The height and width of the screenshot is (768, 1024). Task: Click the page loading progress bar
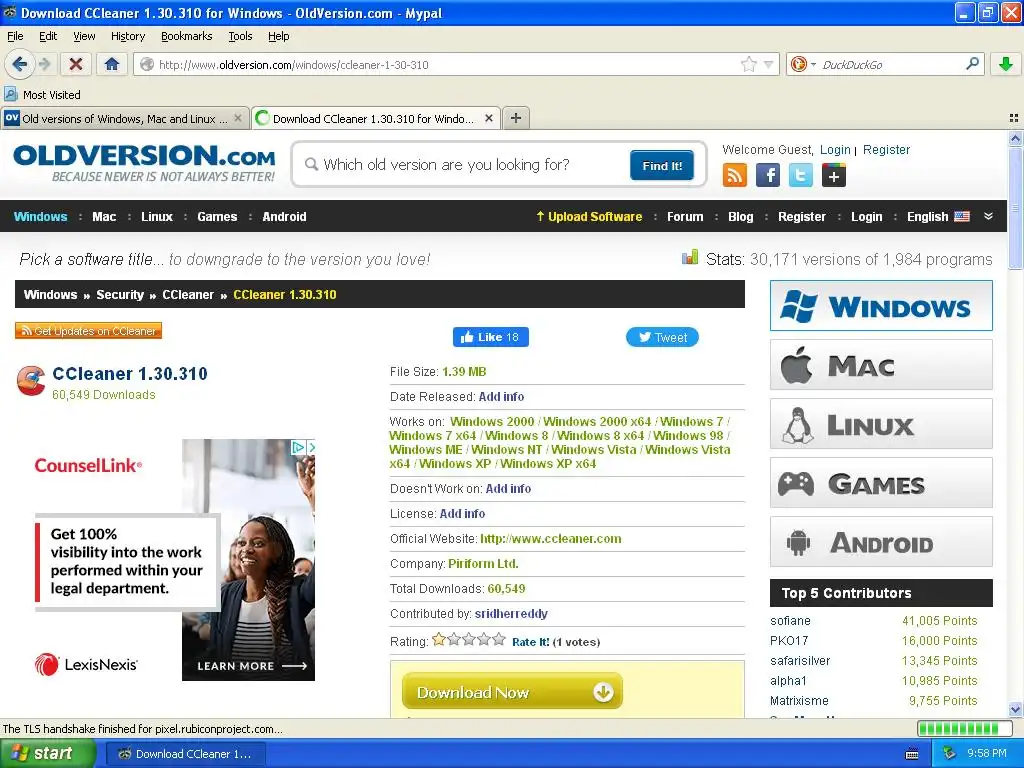(967, 728)
